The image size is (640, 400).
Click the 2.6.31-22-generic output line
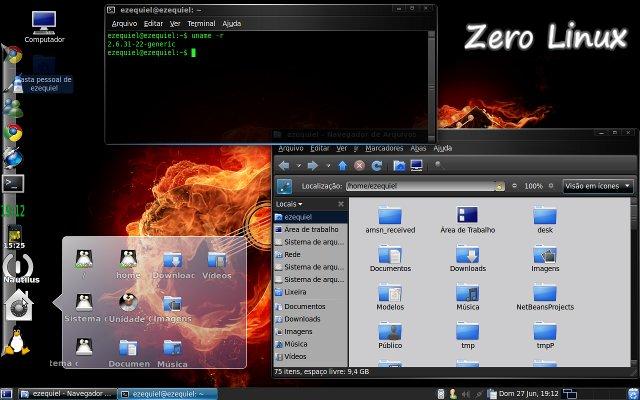pos(141,44)
